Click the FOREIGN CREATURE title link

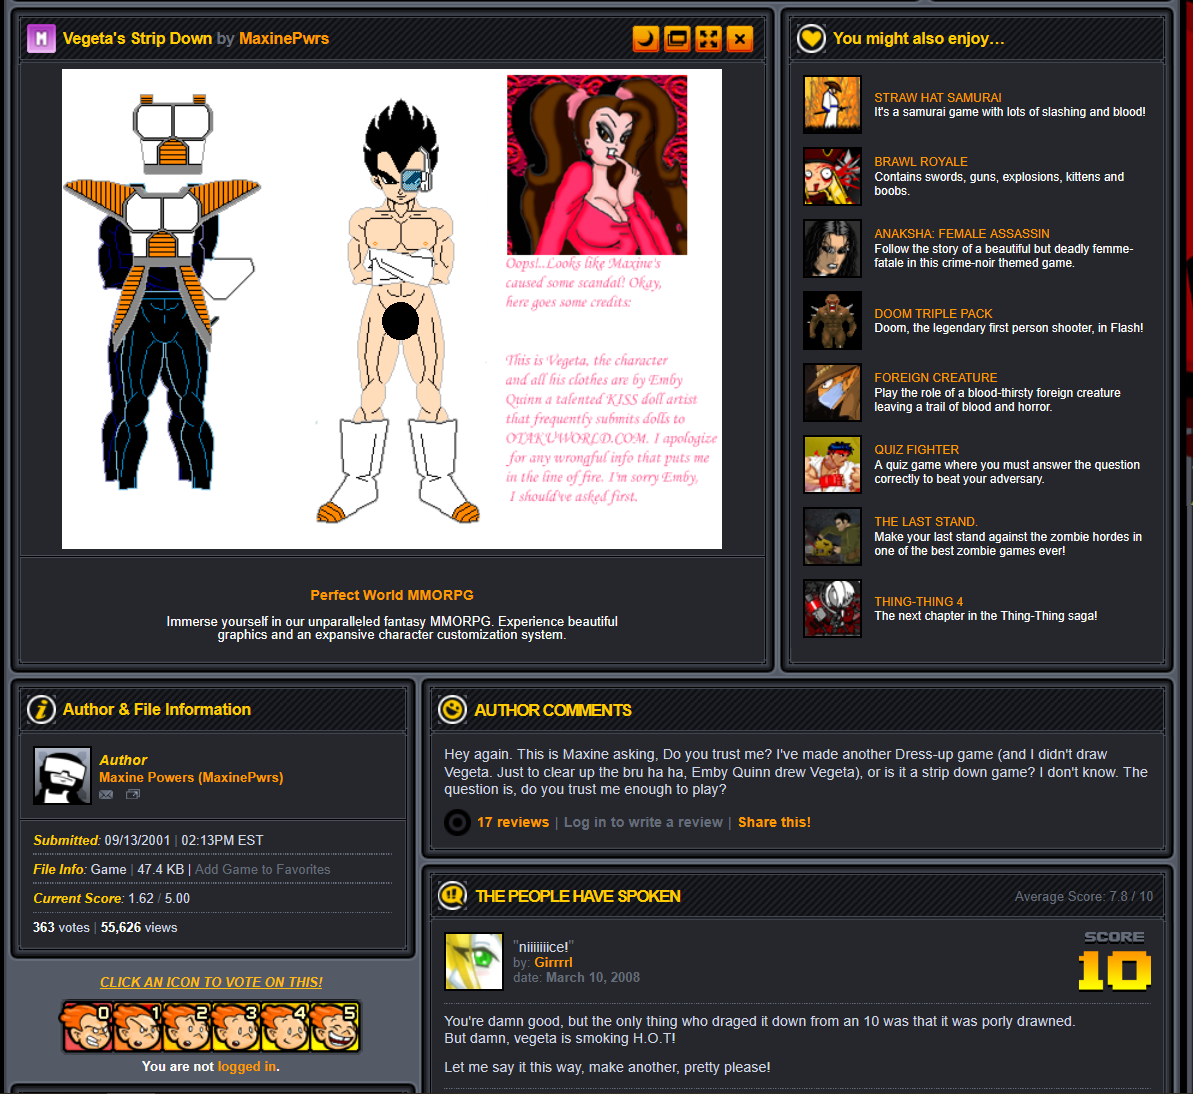pyautogui.click(x=936, y=377)
